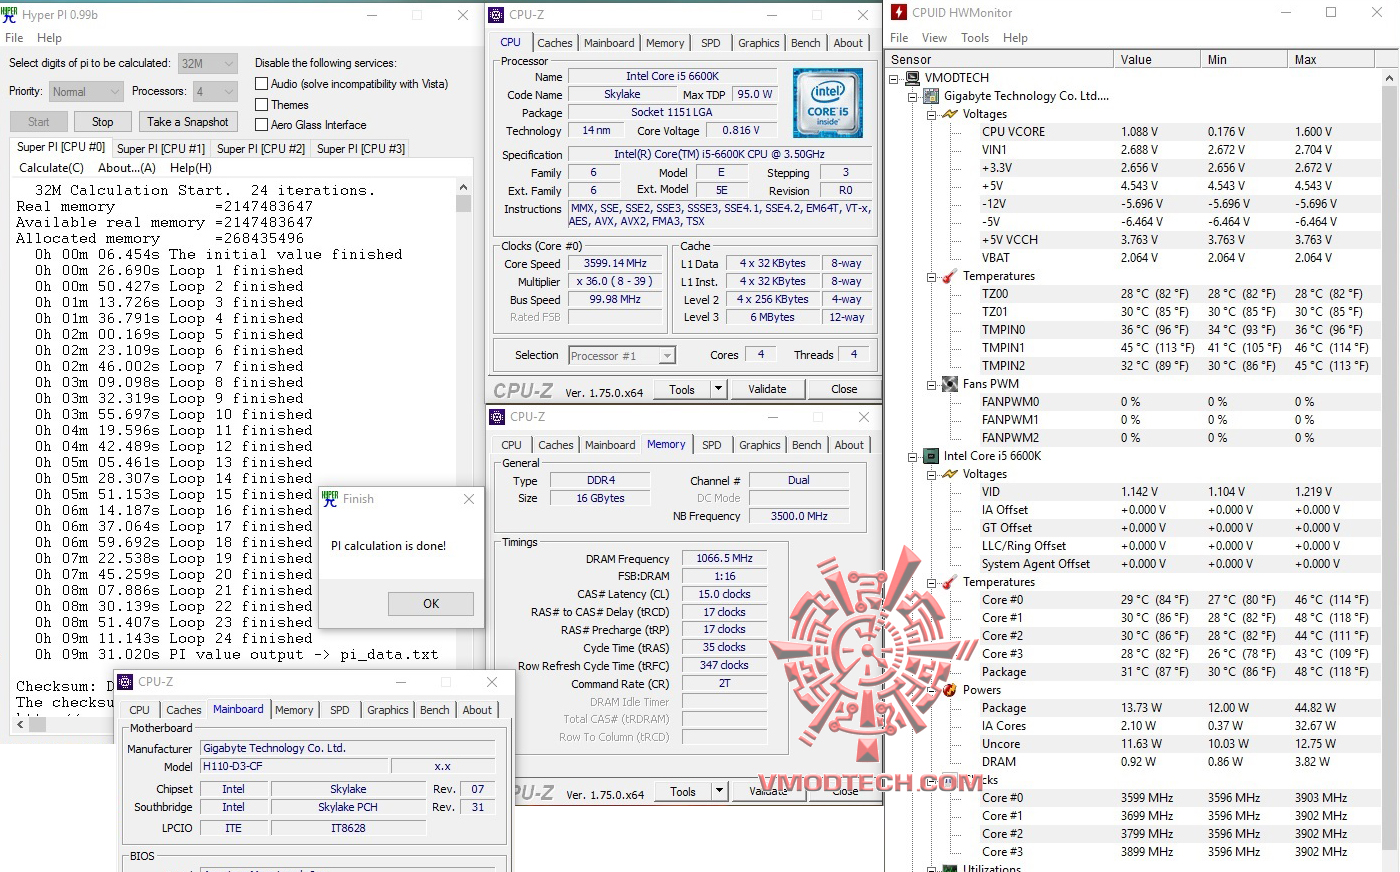This screenshot has height=872, width=1400.
Task: Click the Gigabyte motherboard icon in the sensor tree
Action: pyautogui.click(x=932, y=96)
